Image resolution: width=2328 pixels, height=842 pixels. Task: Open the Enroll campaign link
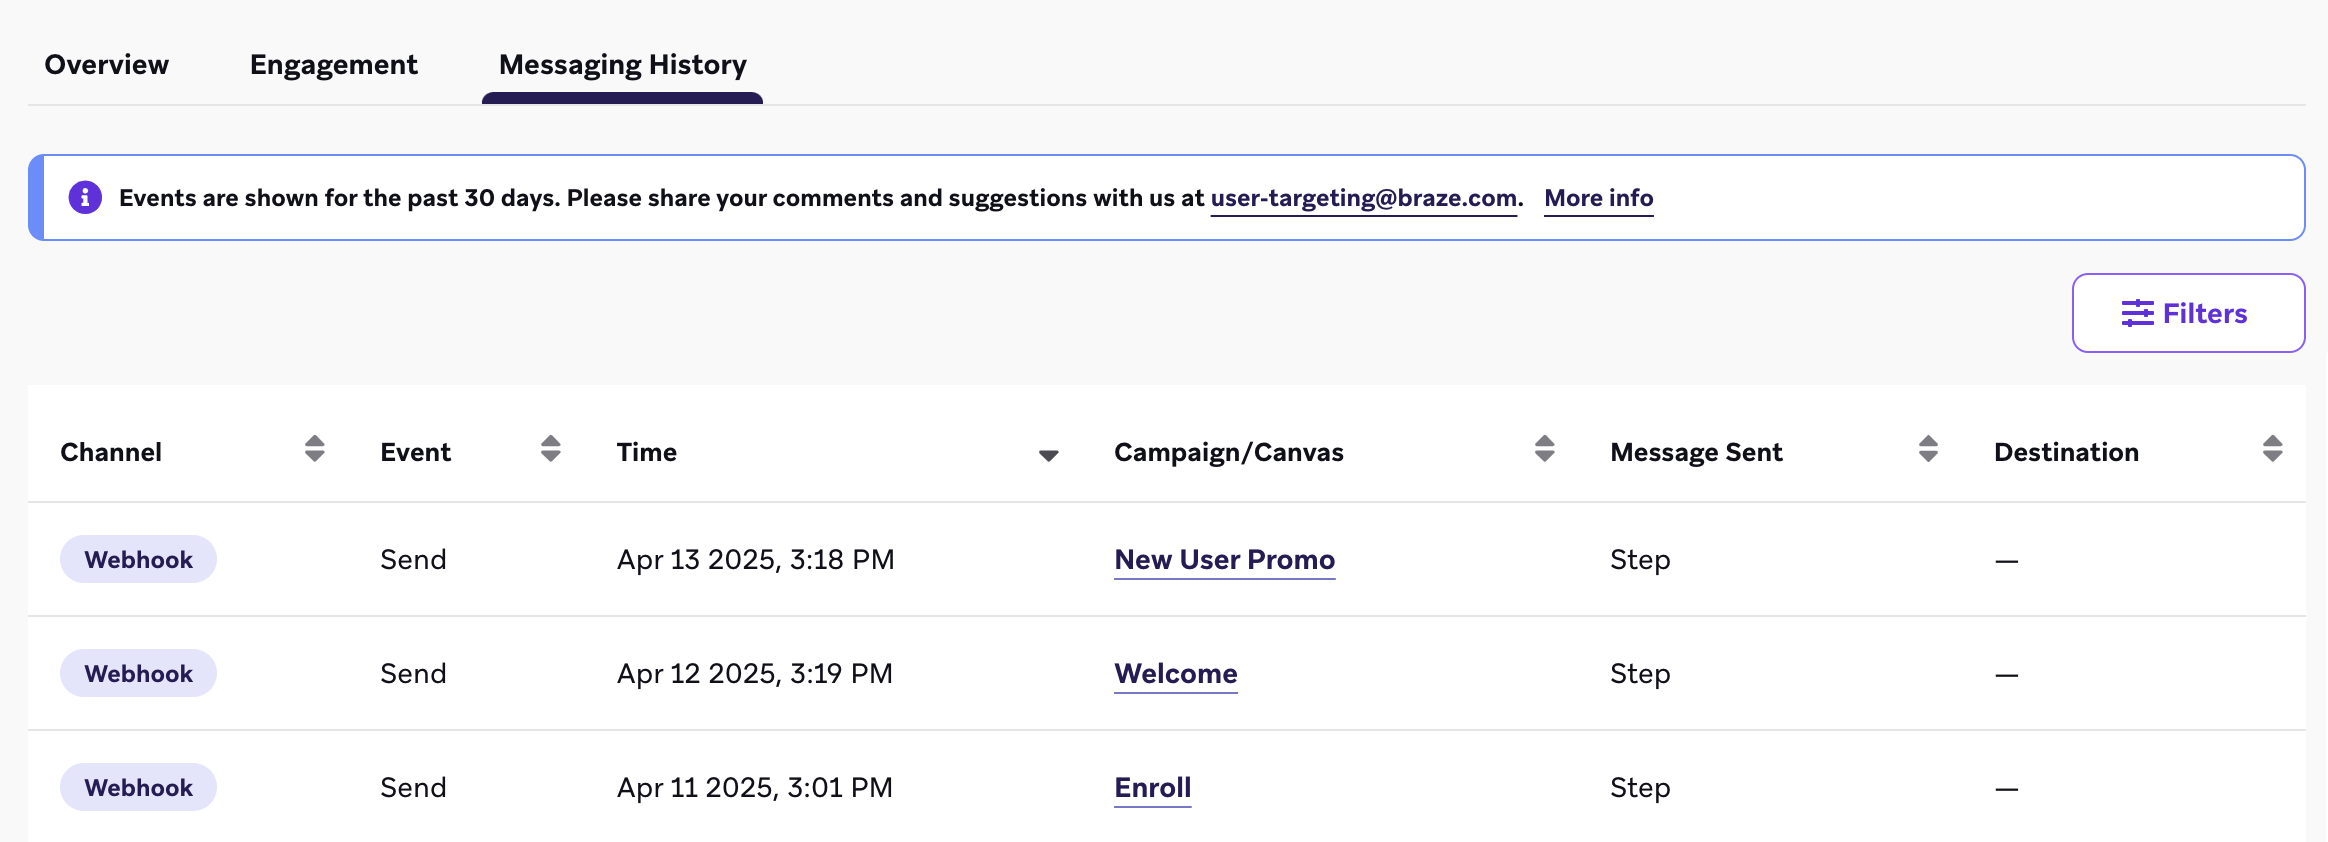1153,788
